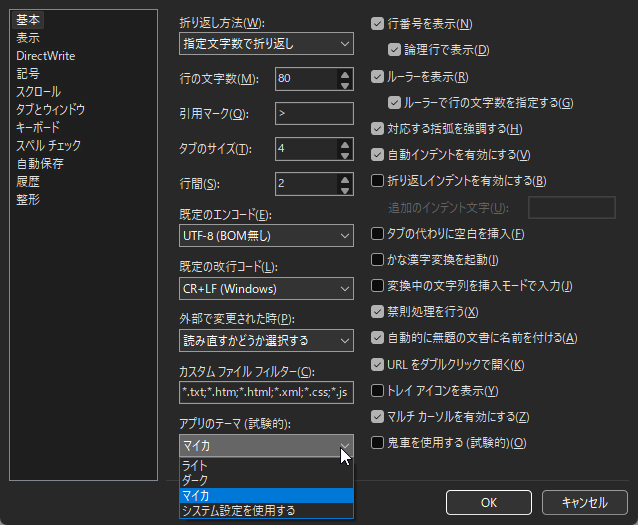Screen dimensions: 638x525
Task: Open the 既定の改行コード dropdown
Action: pyautogui.click(x=266, y=289)
